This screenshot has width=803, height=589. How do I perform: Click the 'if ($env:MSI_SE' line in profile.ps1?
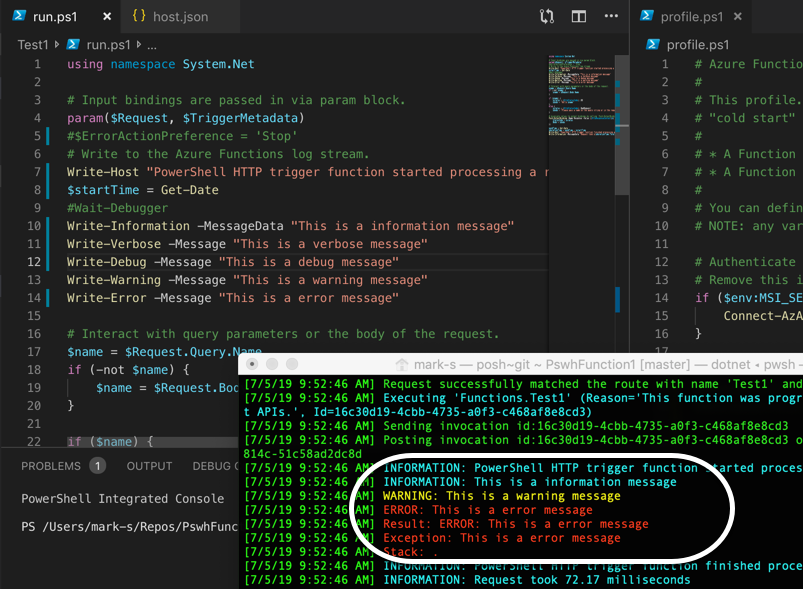[749, 298]
